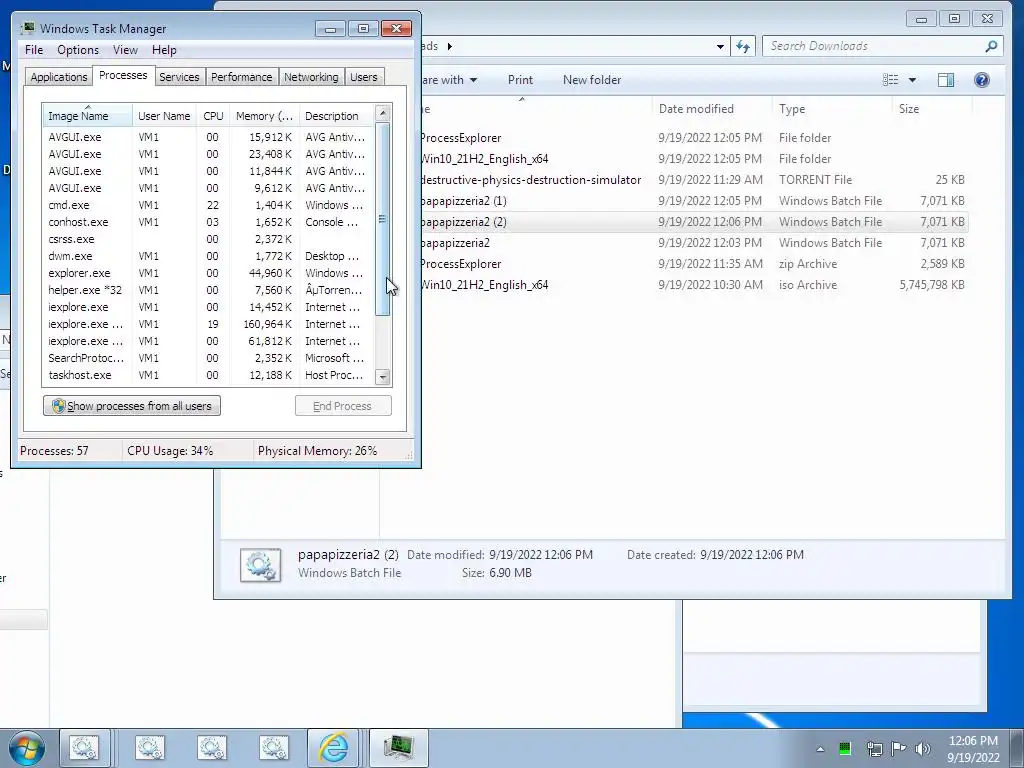Click the refresh button beside address bar
This screenshot has height=768, width=1024.
pos(743,46)
